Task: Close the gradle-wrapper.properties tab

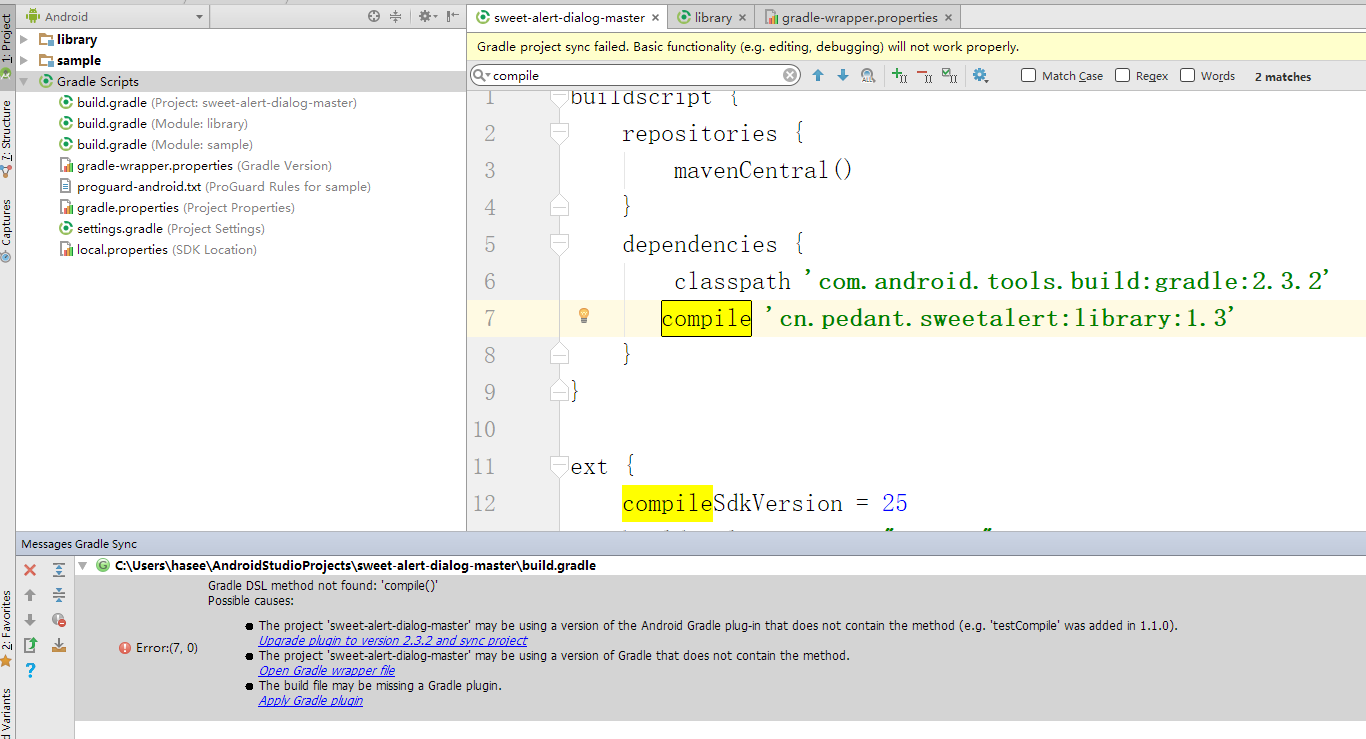Action: [948, 18]
